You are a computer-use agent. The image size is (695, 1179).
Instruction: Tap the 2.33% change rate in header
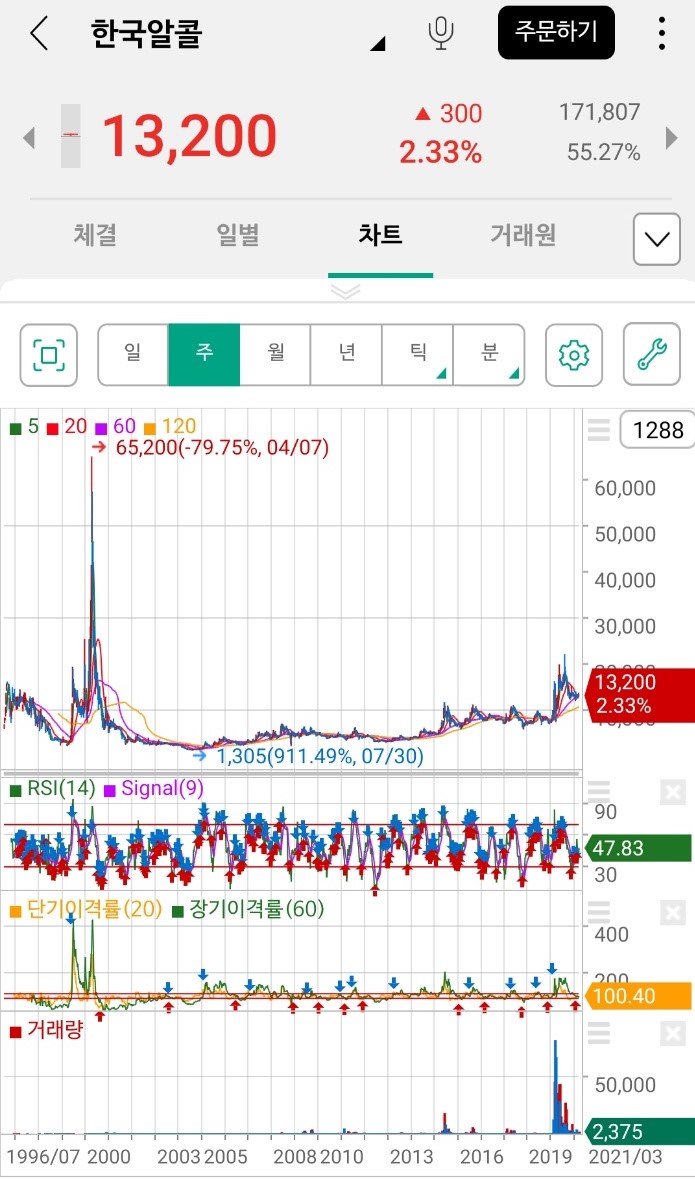(x=441, y=153)
